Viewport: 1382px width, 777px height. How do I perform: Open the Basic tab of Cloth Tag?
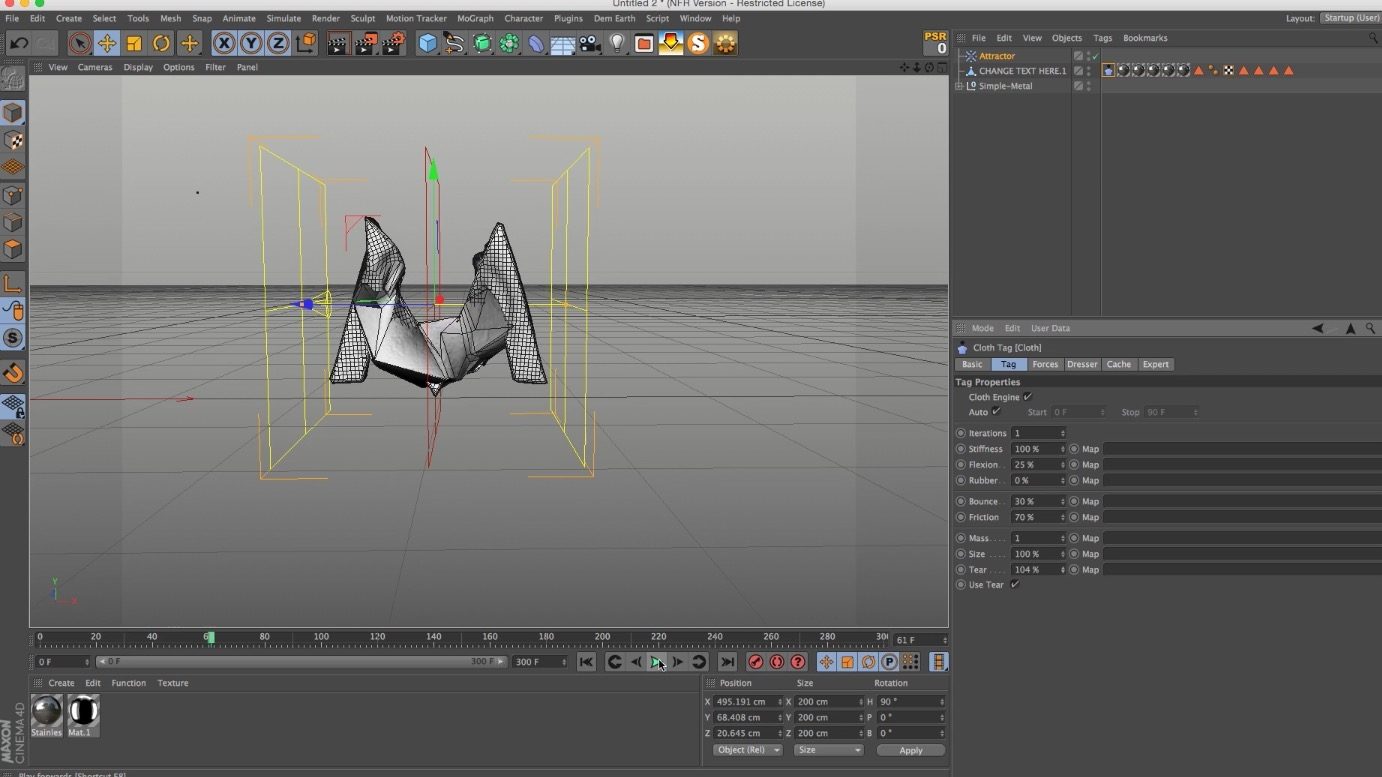[972, 364]
